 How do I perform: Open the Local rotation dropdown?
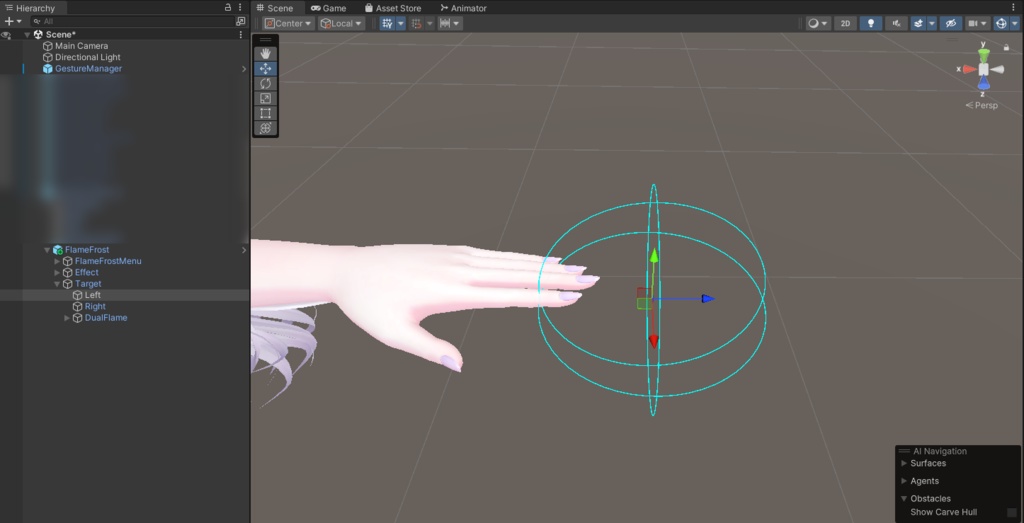click(341, 24)
